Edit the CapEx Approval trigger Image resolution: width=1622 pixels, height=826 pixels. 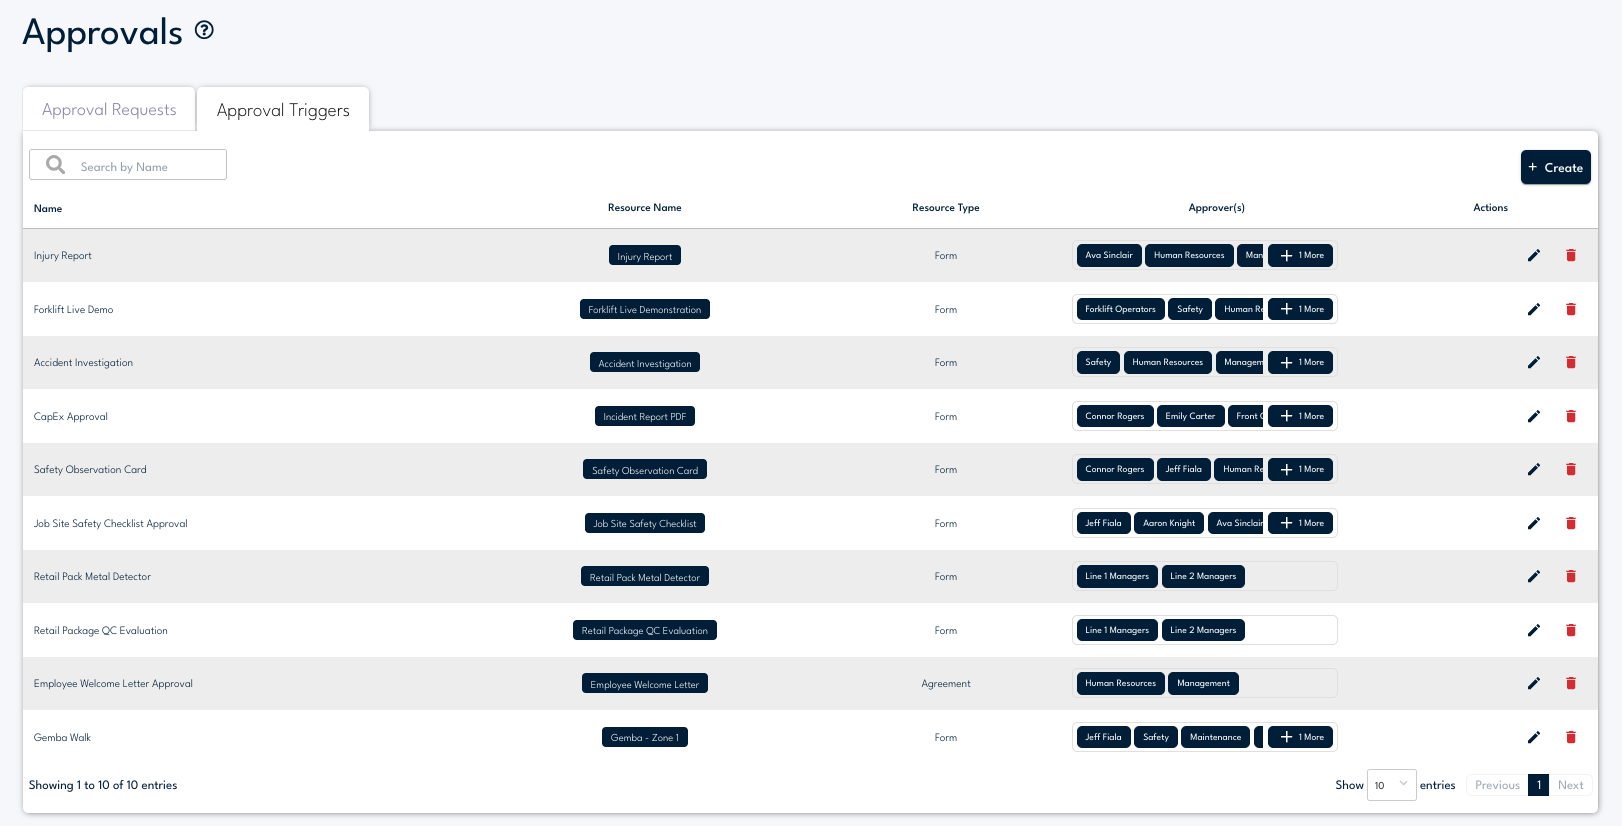1533,417
